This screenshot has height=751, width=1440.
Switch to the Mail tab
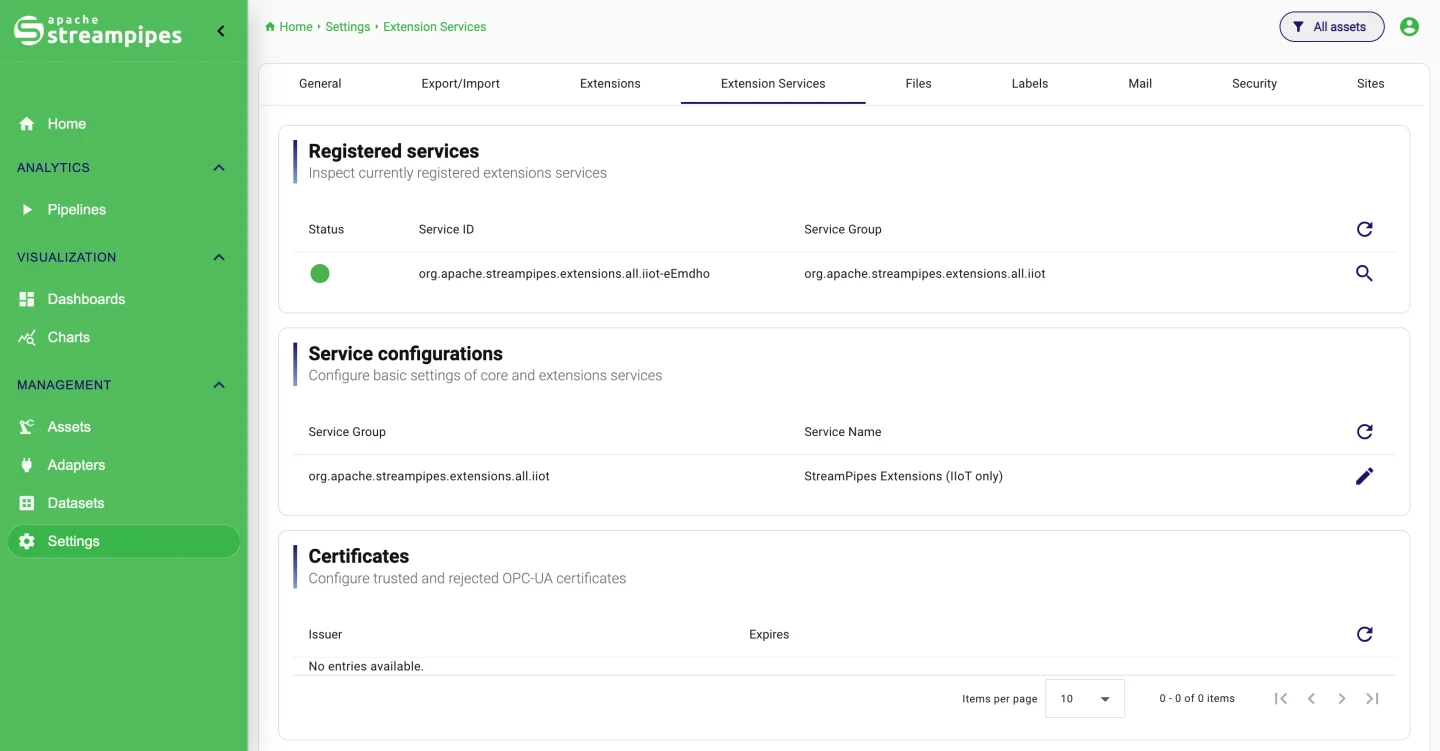point(1140,84)
